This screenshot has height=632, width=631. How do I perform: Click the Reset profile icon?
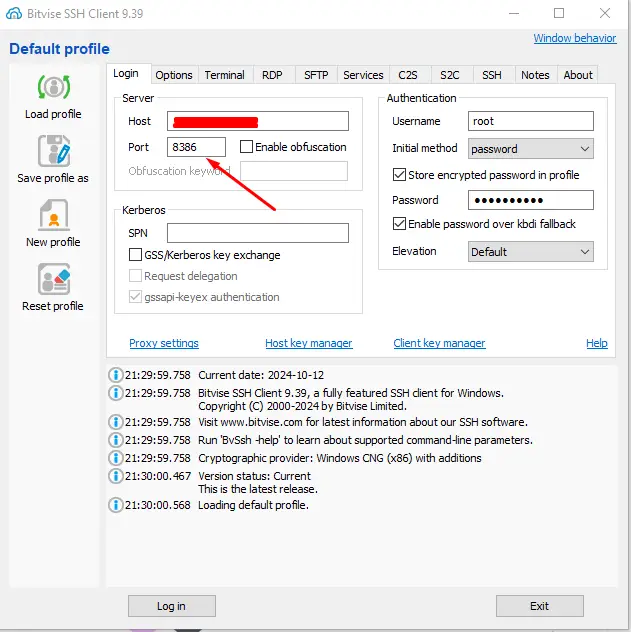tap(54, 279)
